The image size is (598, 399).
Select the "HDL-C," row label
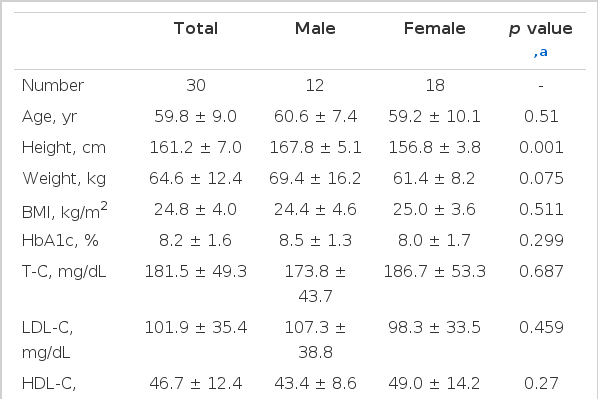49,384
